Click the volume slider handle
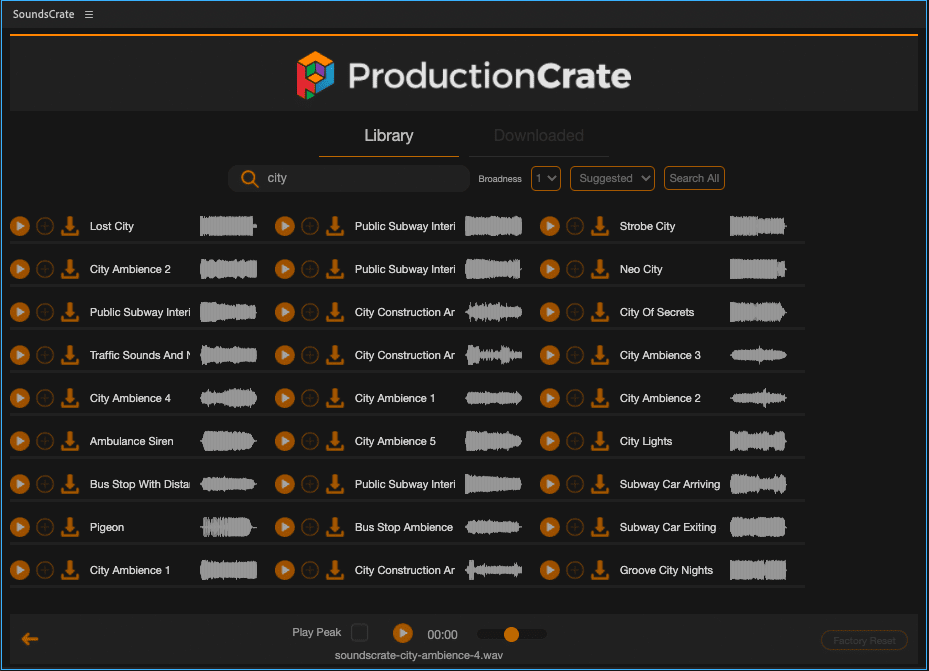Image resolution: width=929 pixels, height=671 pixels. (x=511, y=634)
